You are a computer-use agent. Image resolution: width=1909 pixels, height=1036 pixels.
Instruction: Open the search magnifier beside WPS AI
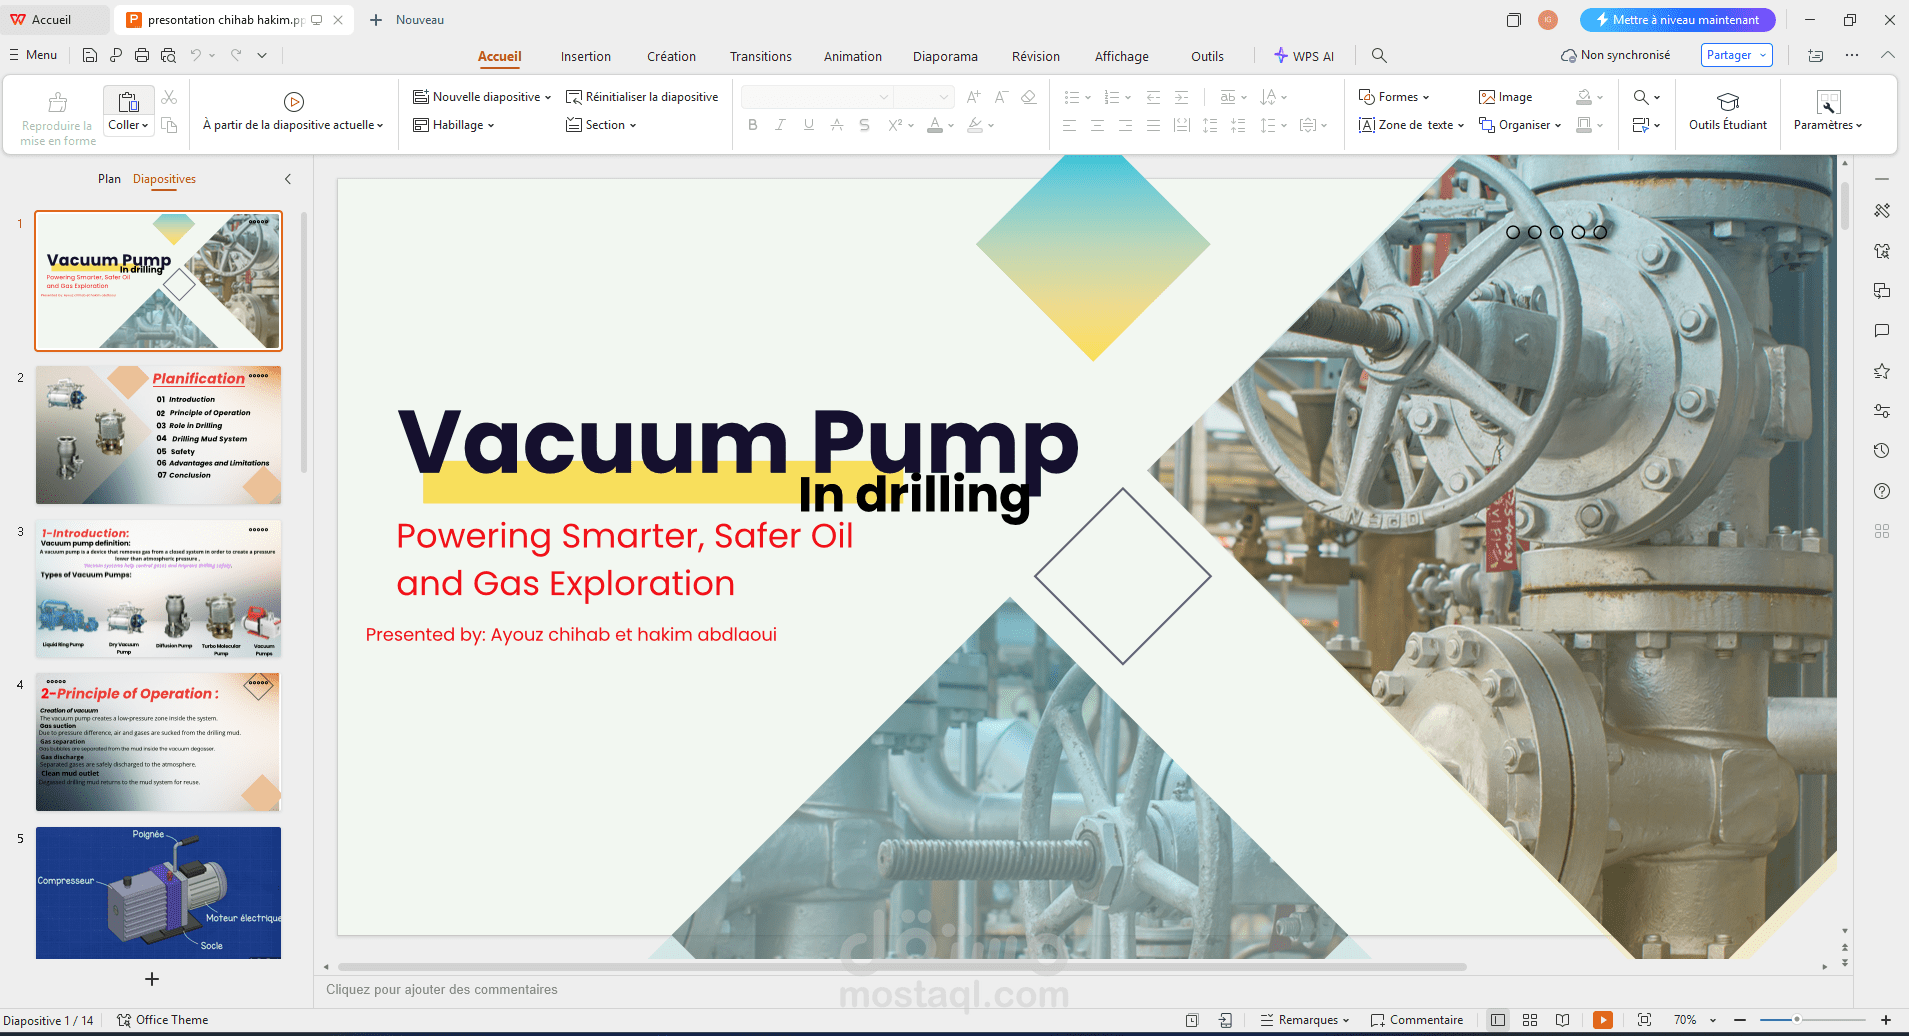[x=1379, y=56]
